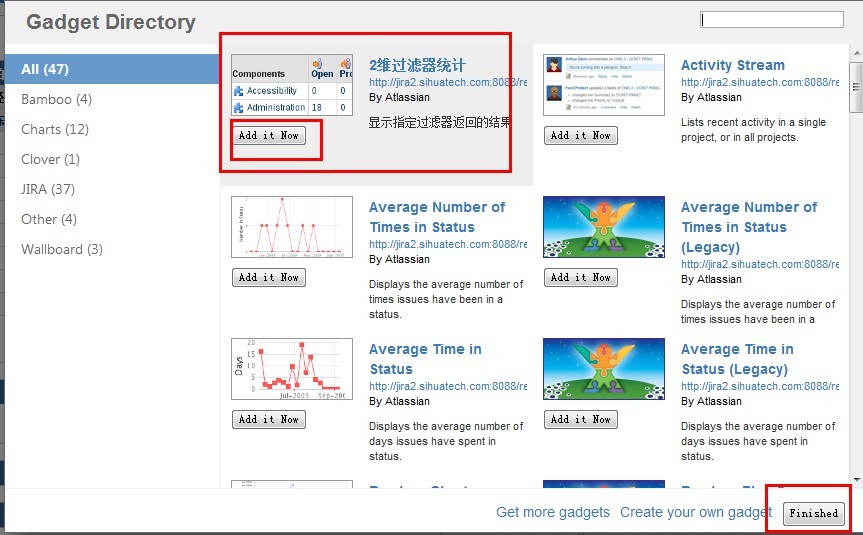Open Average Number of Times in Status (Legacy) title

click(749, 227)
